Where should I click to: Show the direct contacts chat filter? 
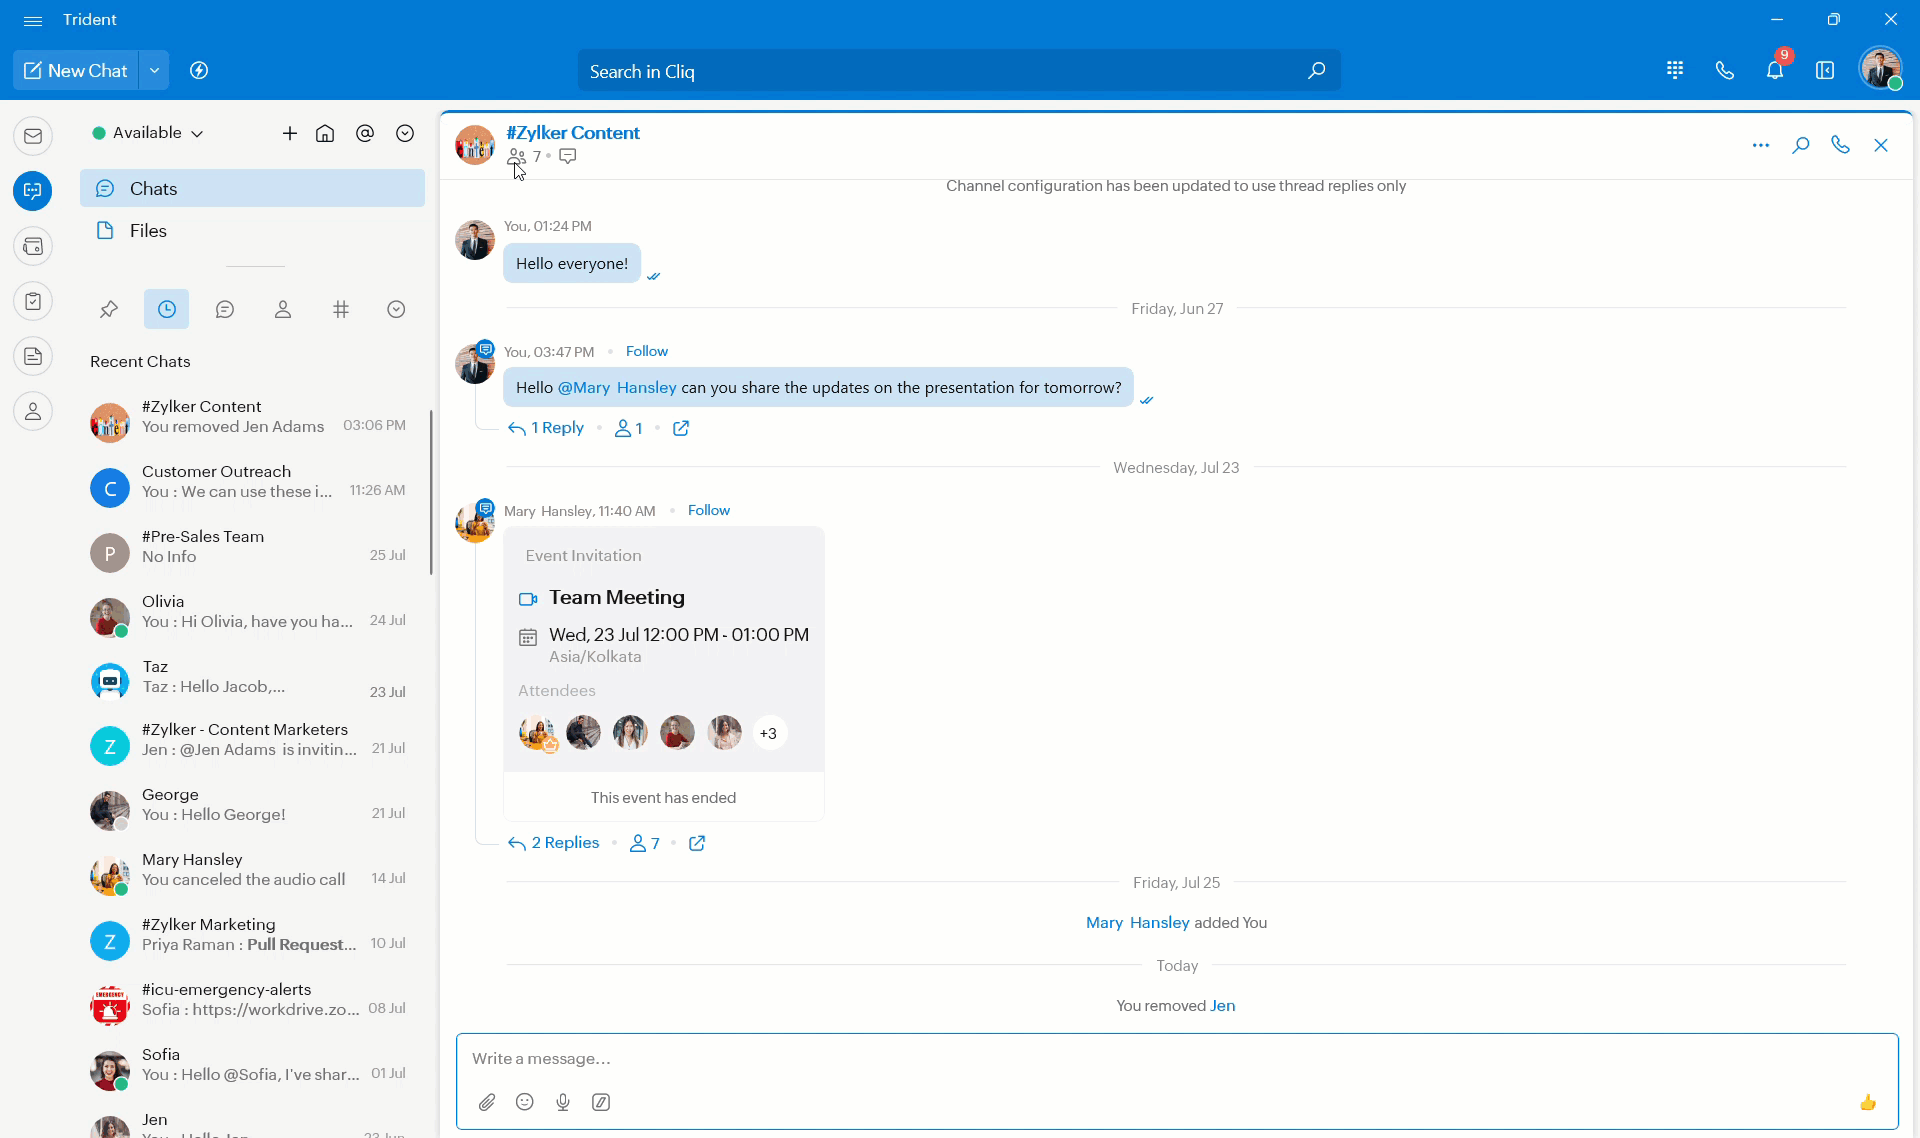(283, 310)
